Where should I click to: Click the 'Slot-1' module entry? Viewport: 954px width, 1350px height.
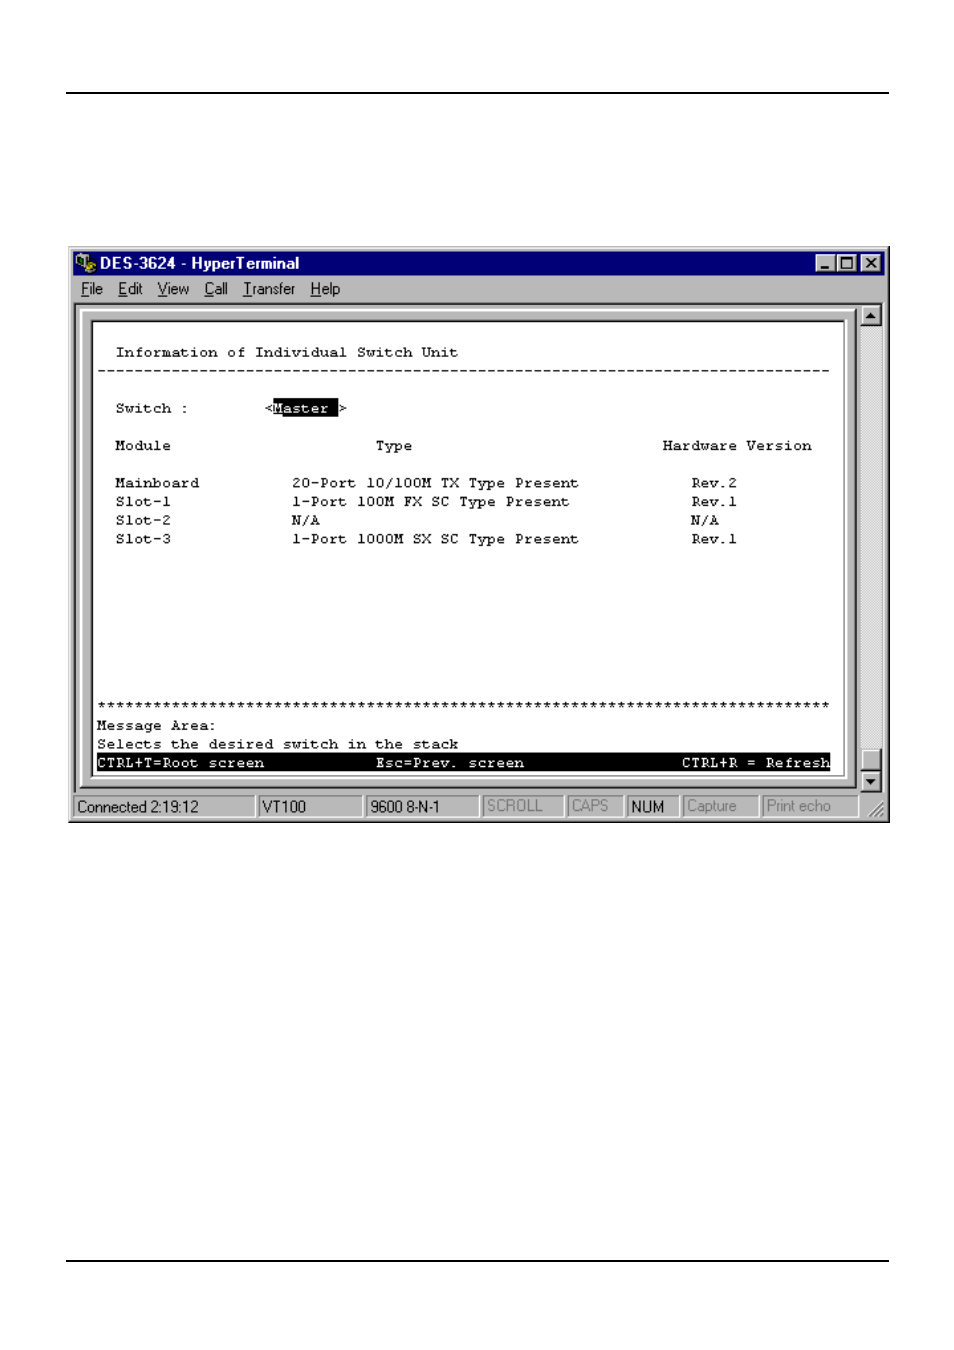(x=143, y=502)
